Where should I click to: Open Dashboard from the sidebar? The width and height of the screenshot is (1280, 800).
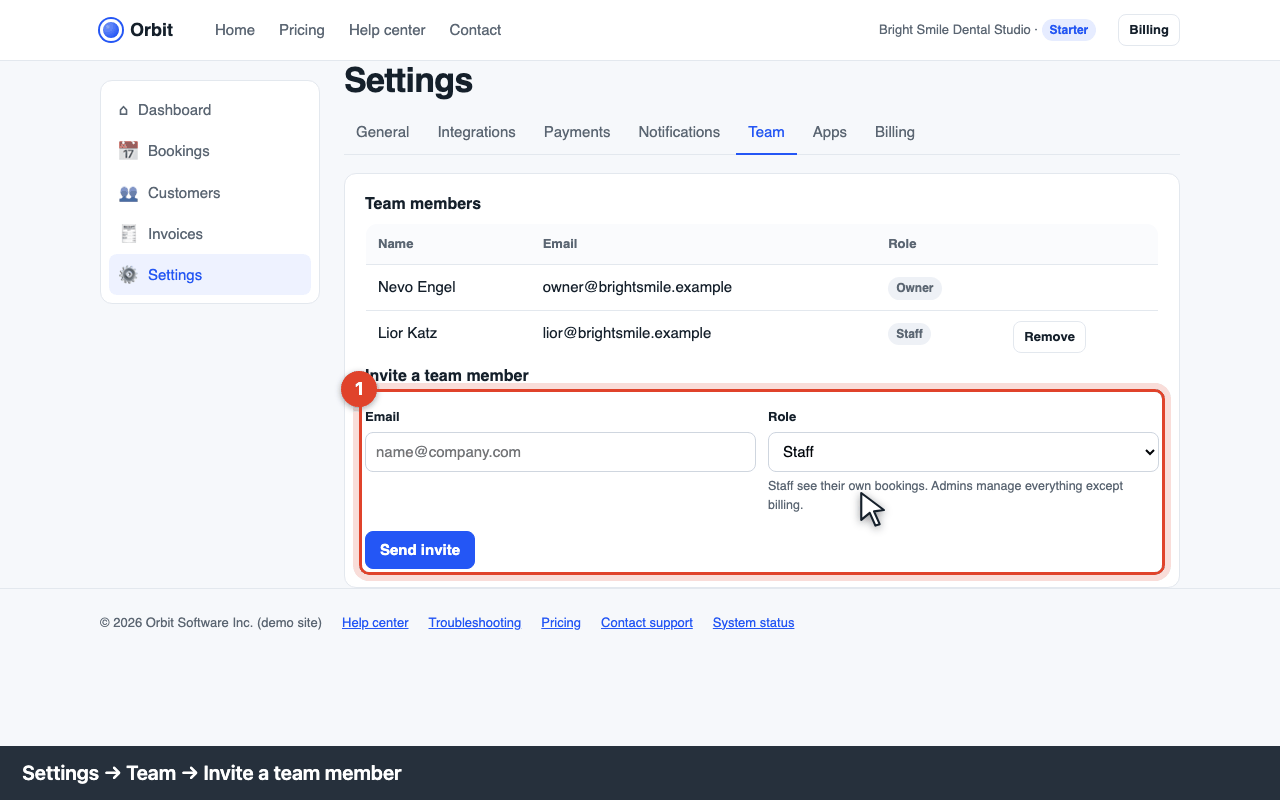pos(210,110)
